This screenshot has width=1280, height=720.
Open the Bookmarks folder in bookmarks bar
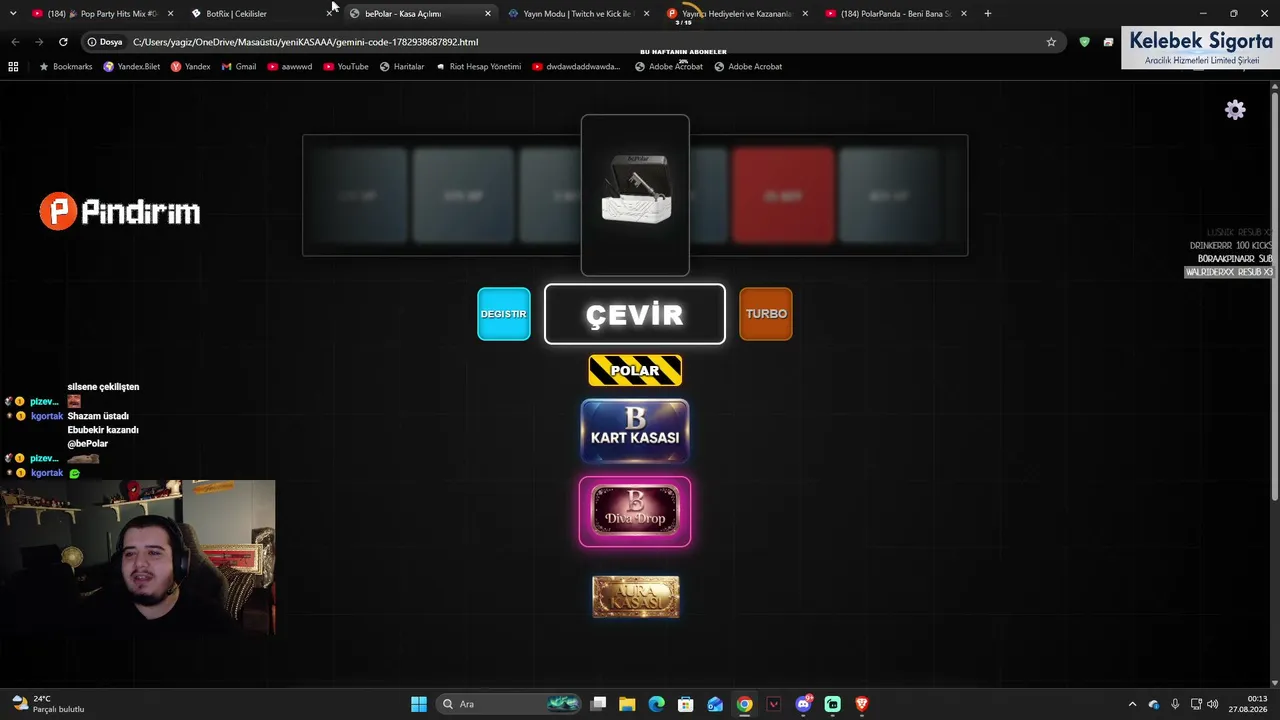click(x=65, y=67)
